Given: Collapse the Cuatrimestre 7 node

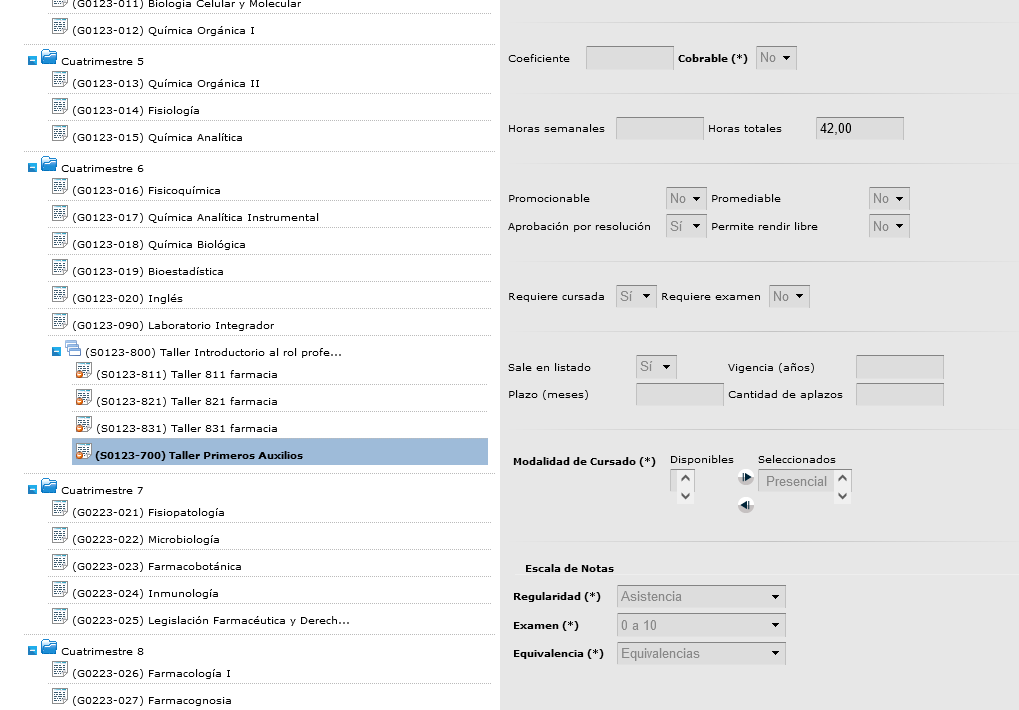Looking at the screenshot, I should click(x=32, y=490).
